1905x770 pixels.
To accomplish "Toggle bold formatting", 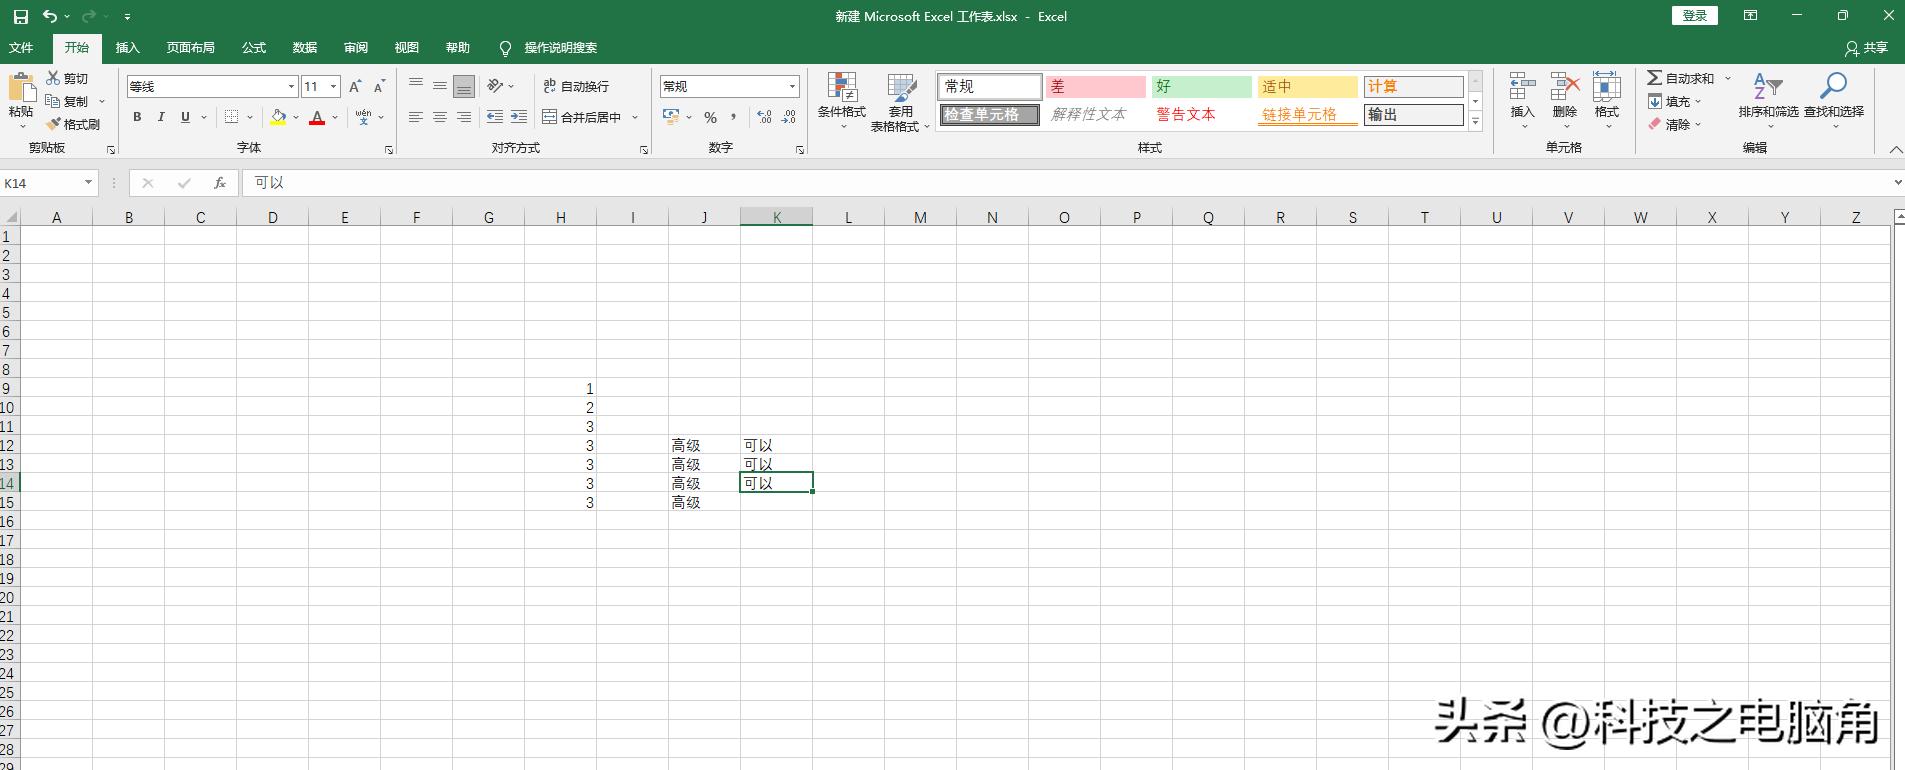I will tap(137, 117).
